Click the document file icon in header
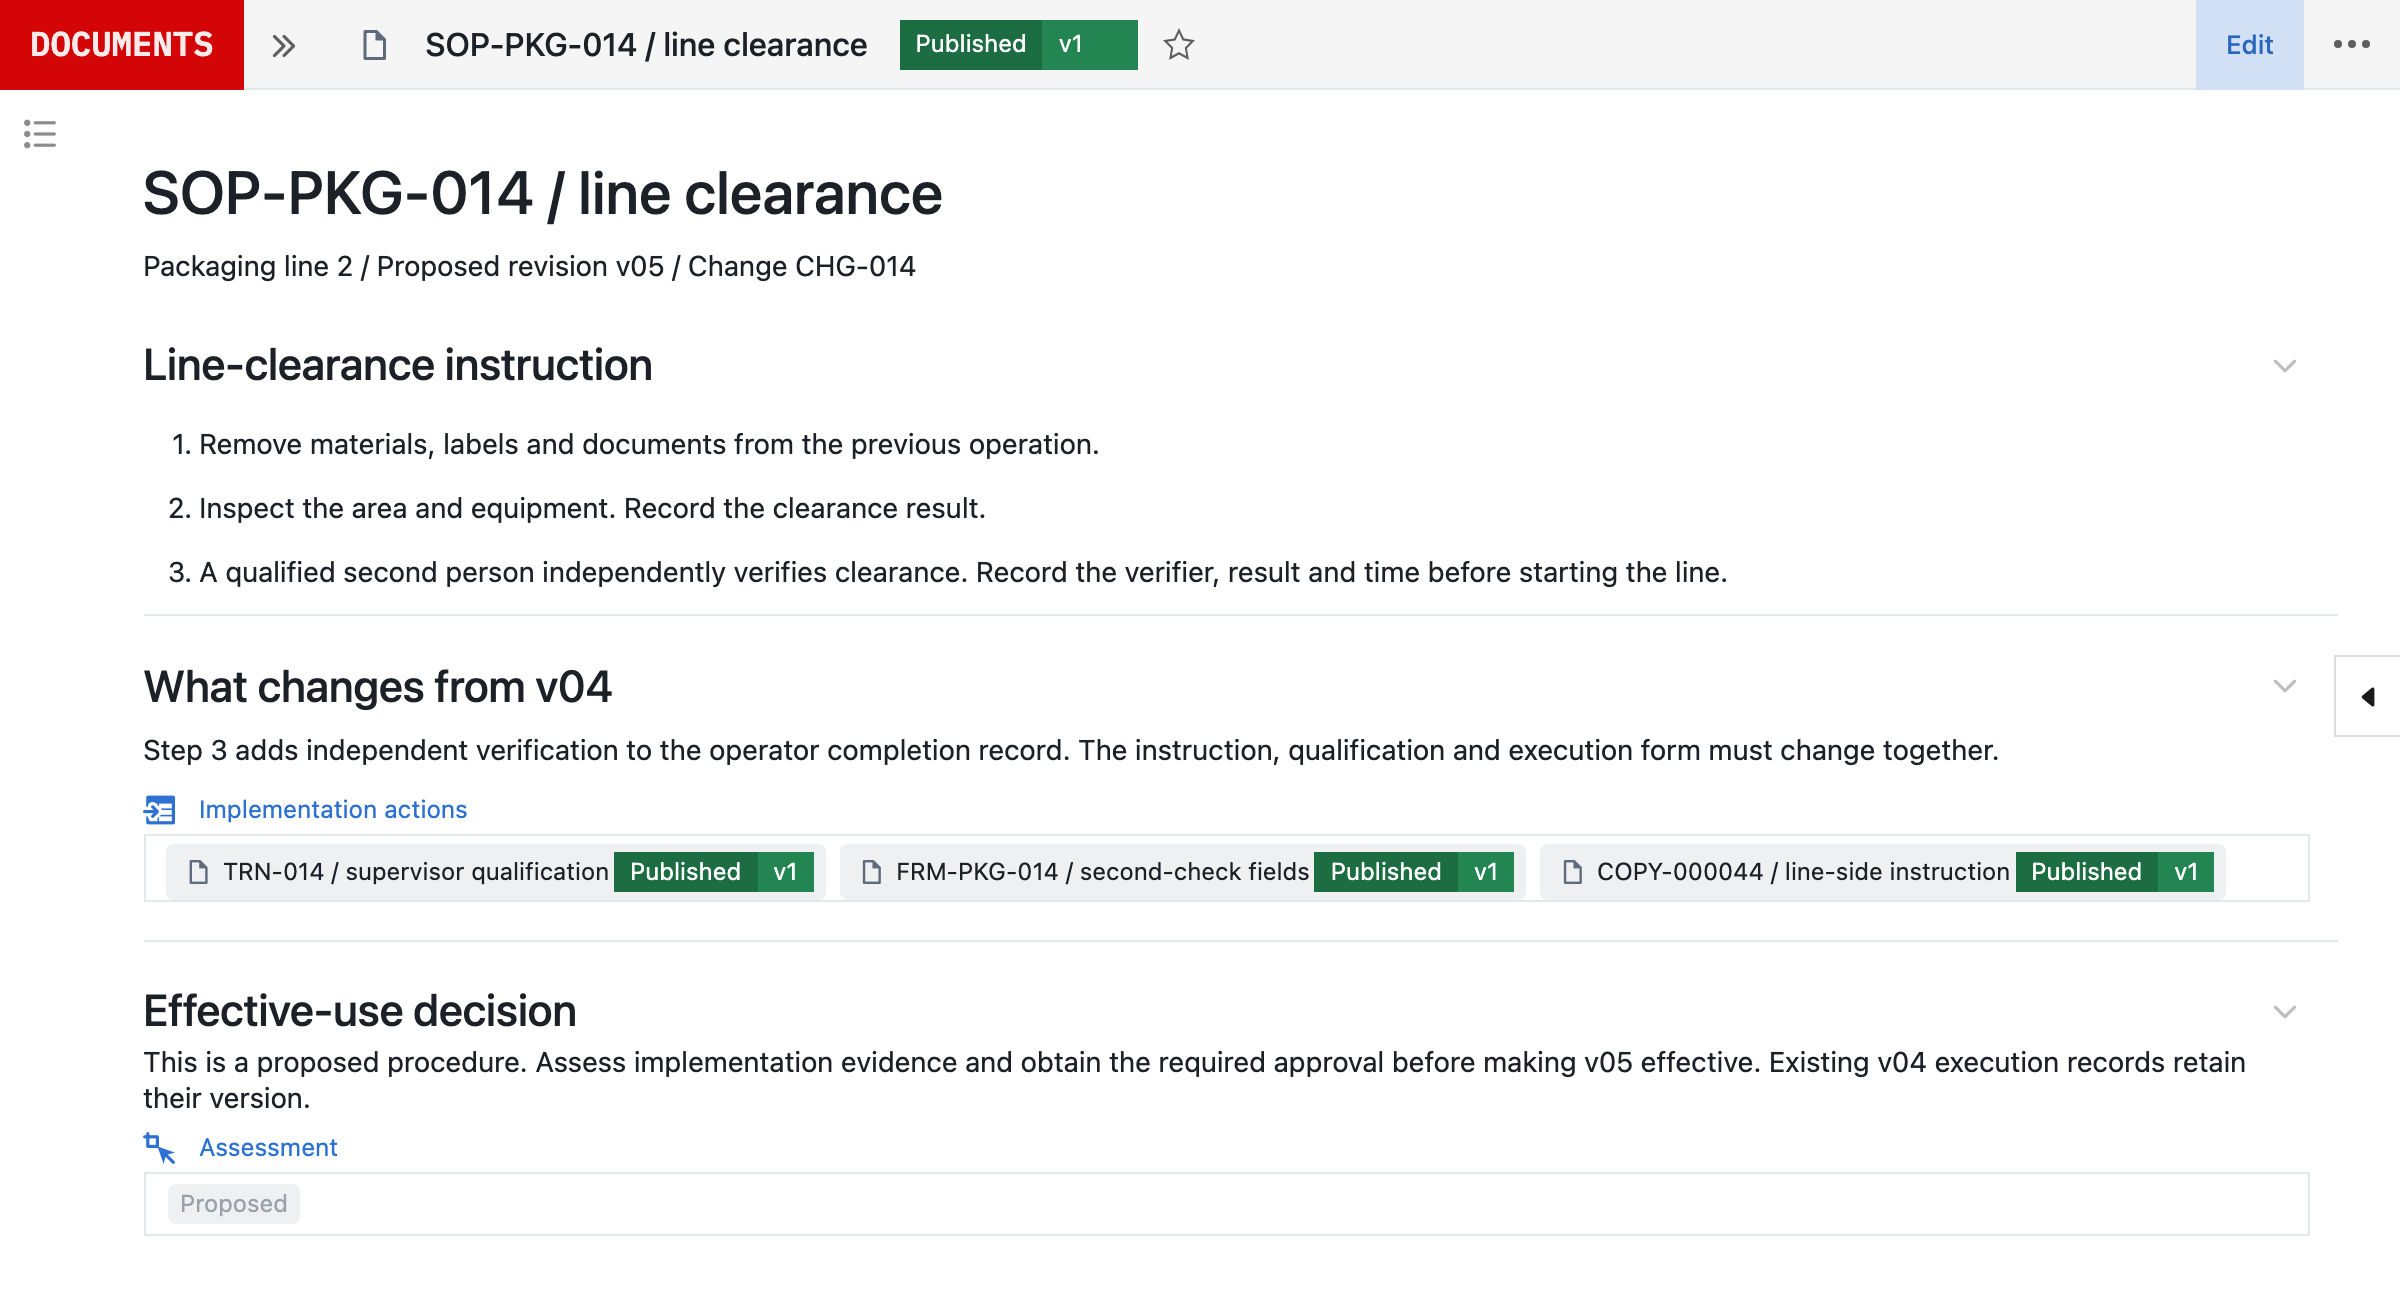The image size is (2400, 1302). 374,45
